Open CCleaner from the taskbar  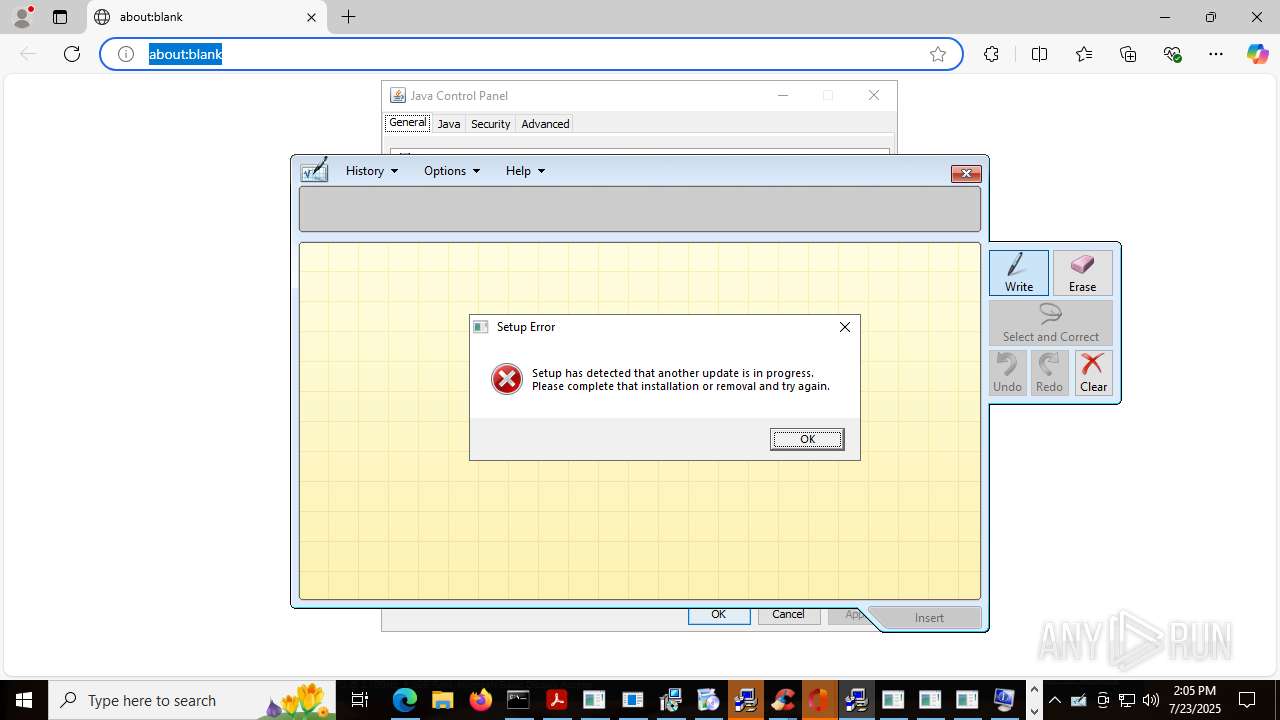tap(783, 700)
